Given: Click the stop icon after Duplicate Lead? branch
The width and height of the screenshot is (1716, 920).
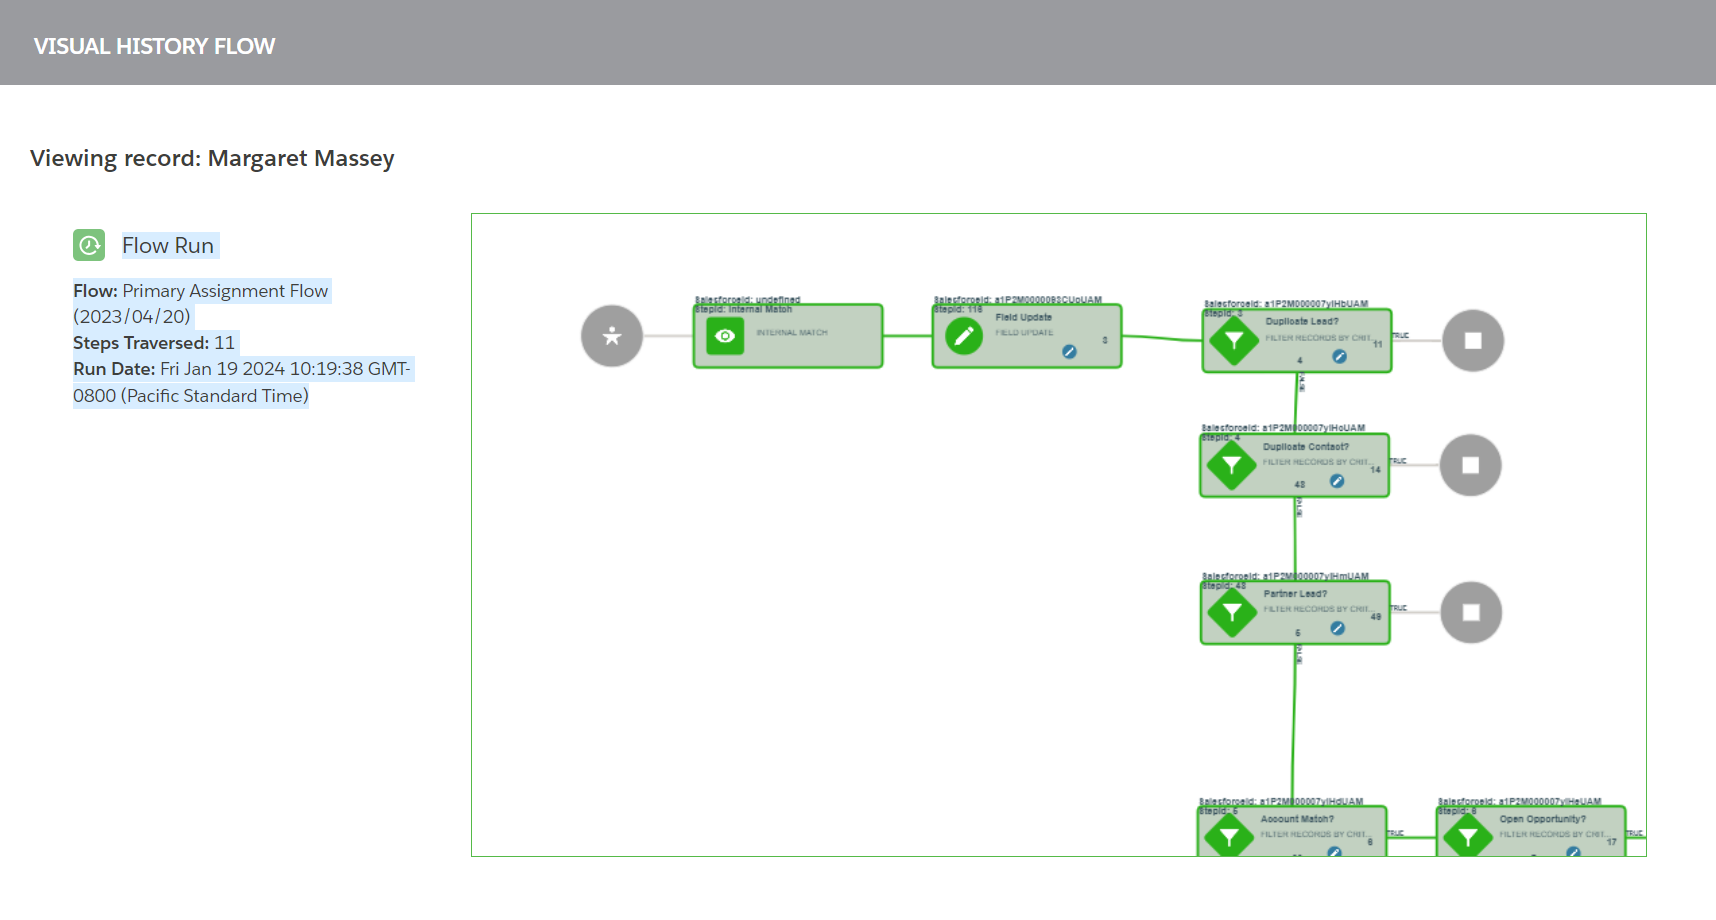Looking at the screenshot, I should (1472, 340).
